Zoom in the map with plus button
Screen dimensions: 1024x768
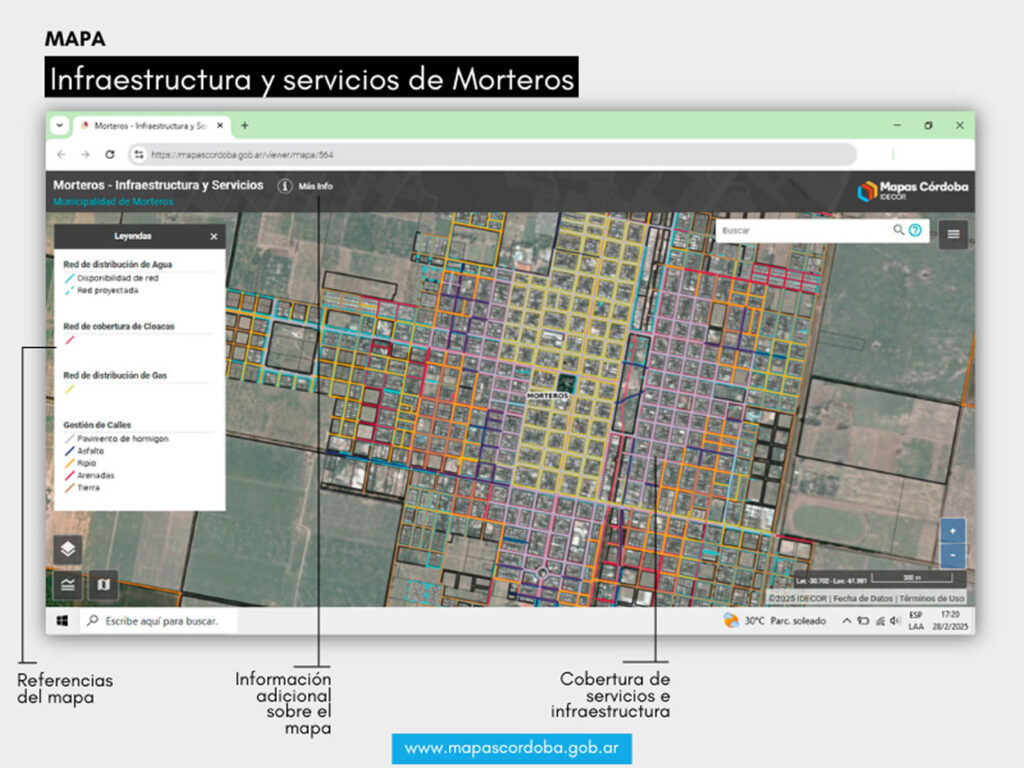(953, 531)
